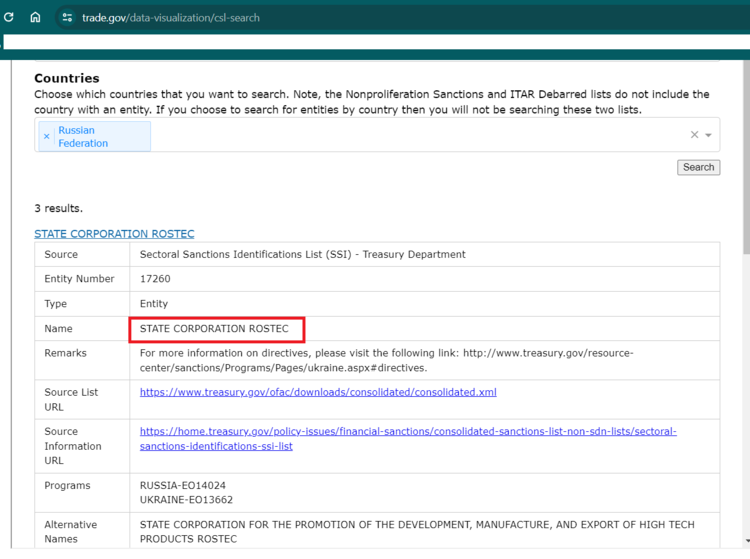Viewport: 750px width, 559px height.
Task: Go to the browser home page icon
Action: coord(35,18)
